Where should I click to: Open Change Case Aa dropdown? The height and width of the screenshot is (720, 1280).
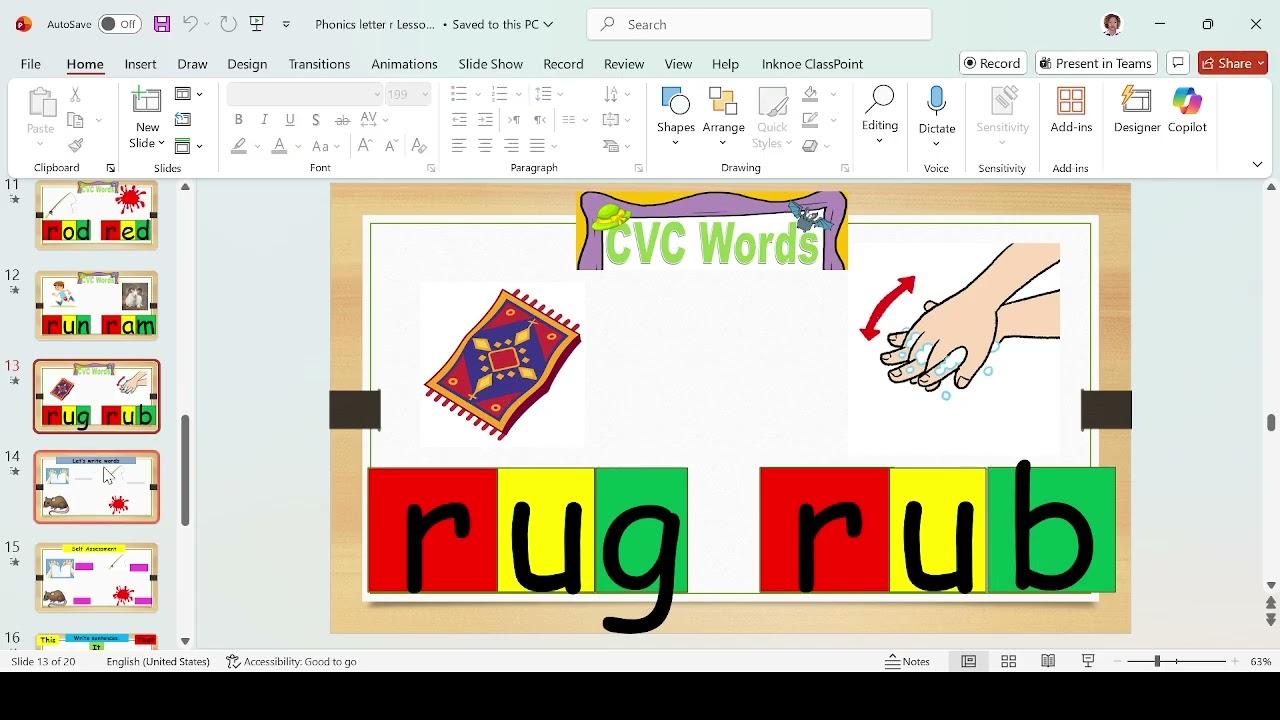(x=326, y=146)
